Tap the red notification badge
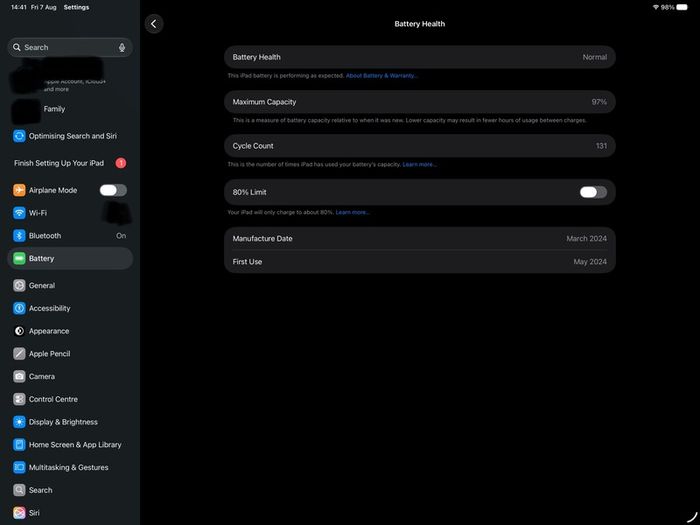This screenshot has width=700, height=525. click(121, 163)
